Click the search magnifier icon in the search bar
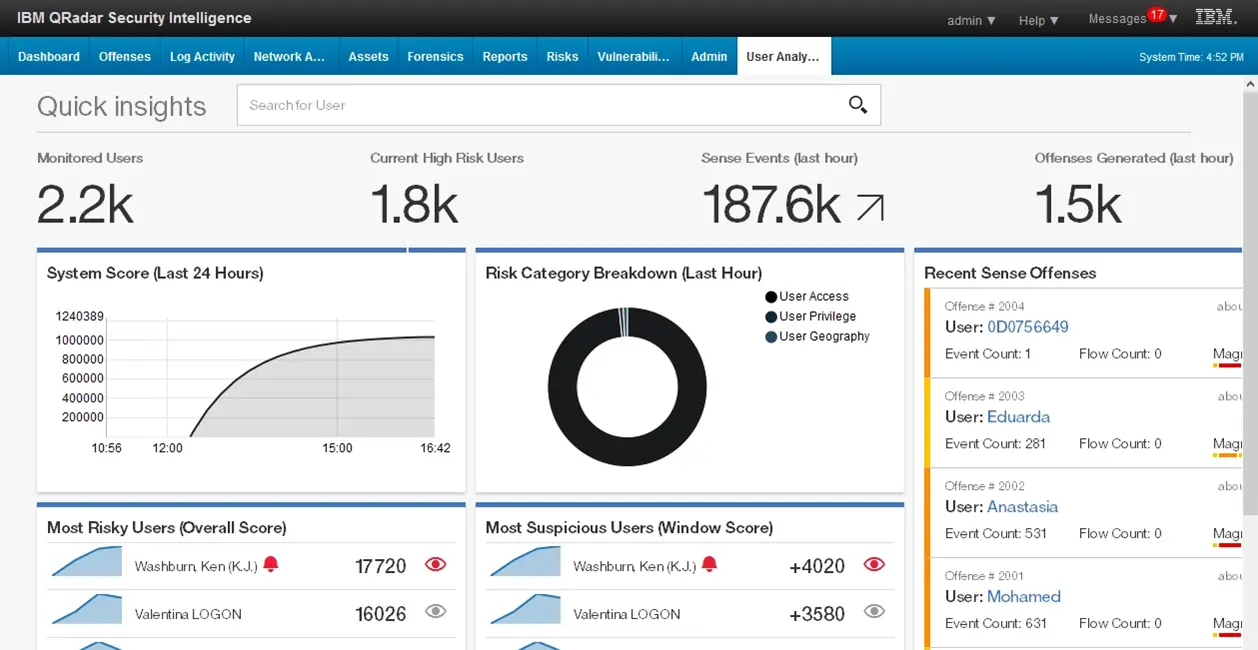The width and height of the screenshot is (1258, 650). click(858, 104)
